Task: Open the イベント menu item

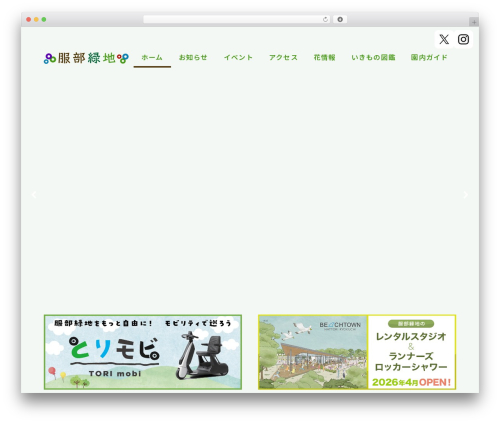Action: coord(238,58)
